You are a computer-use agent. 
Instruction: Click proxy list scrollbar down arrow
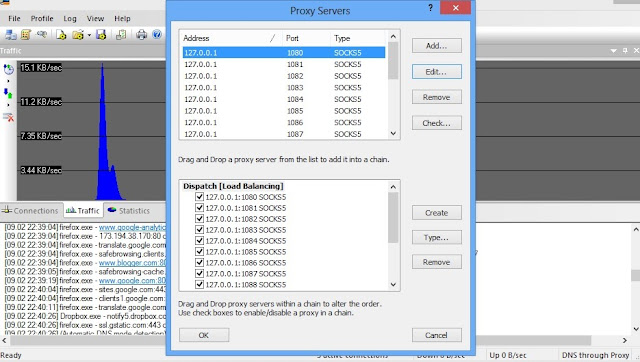pos(393,133)
